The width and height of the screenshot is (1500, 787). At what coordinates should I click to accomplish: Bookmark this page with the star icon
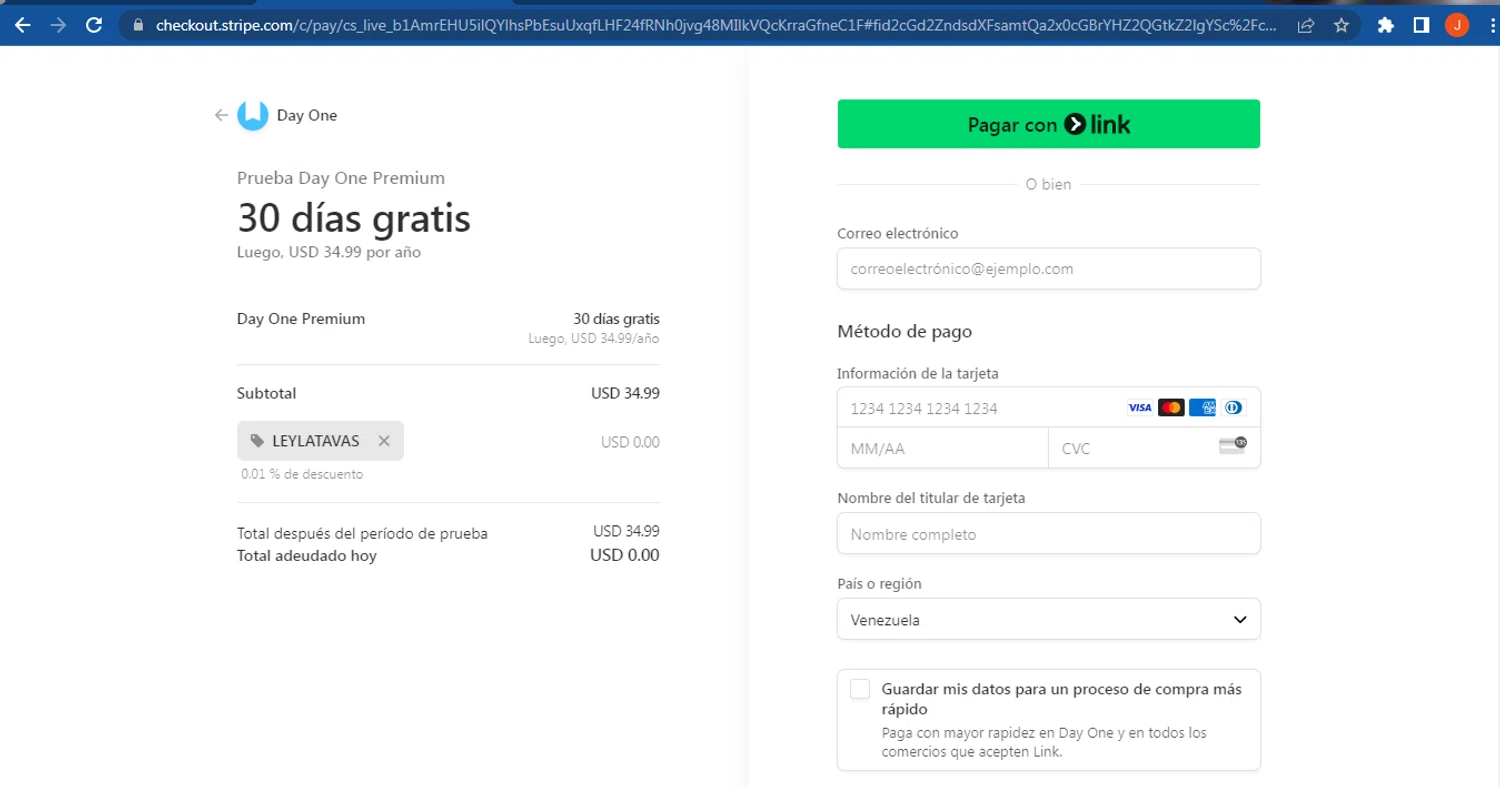click(x=1341, y=25)
